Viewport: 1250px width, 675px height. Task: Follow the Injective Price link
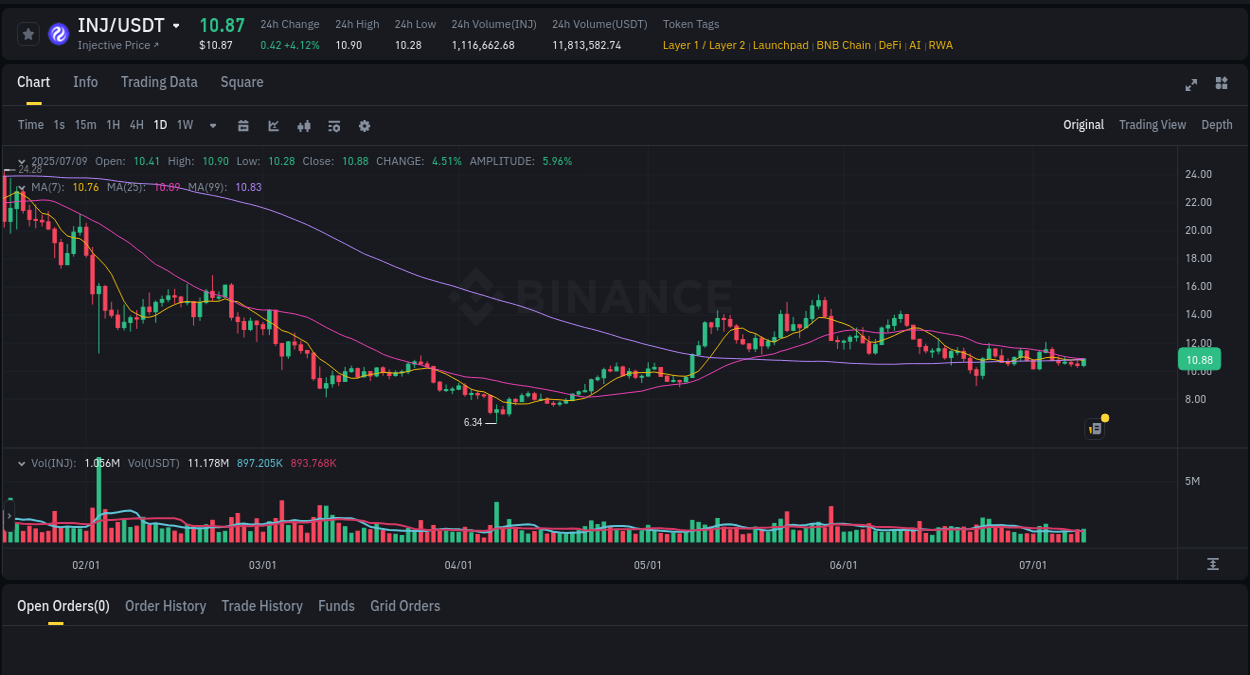pyautogui.click(x=113, y=45)
